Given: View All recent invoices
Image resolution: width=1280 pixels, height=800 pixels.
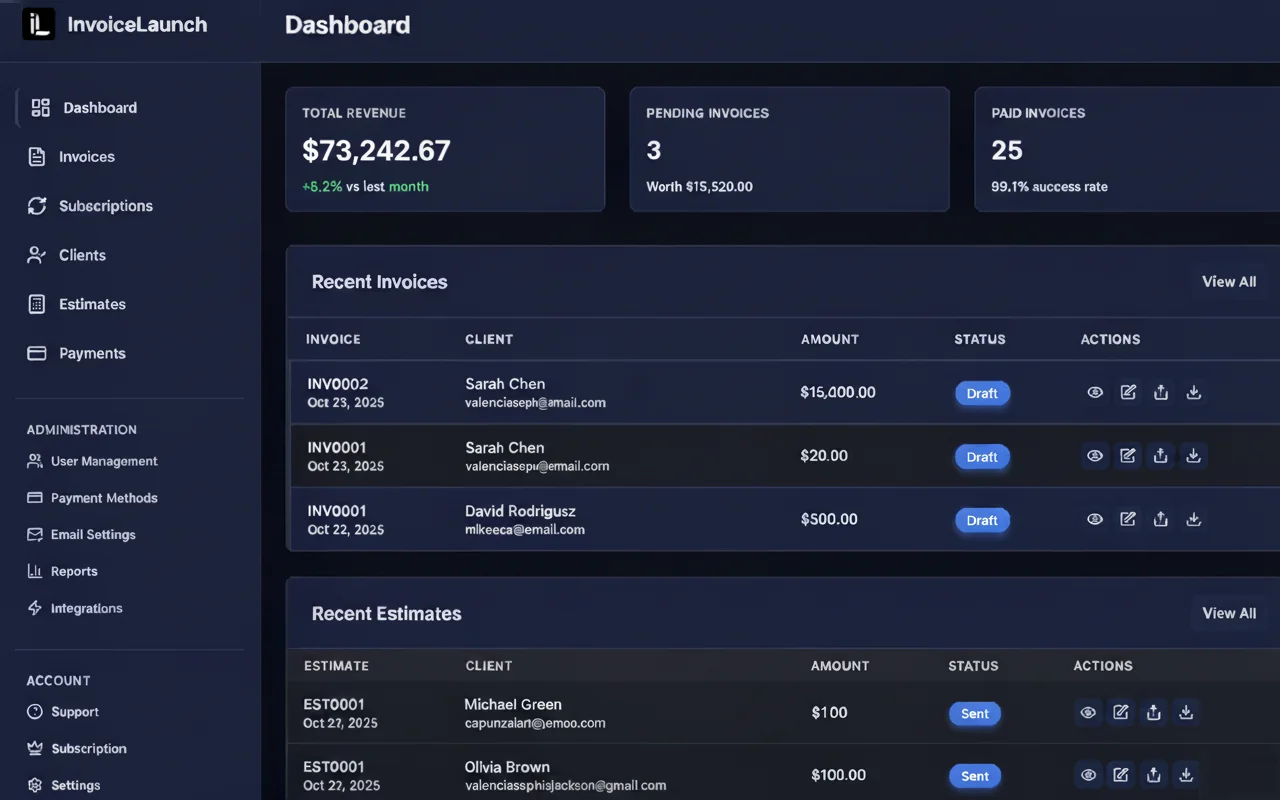Looking at the screenshot, I should coord(1228,281).
